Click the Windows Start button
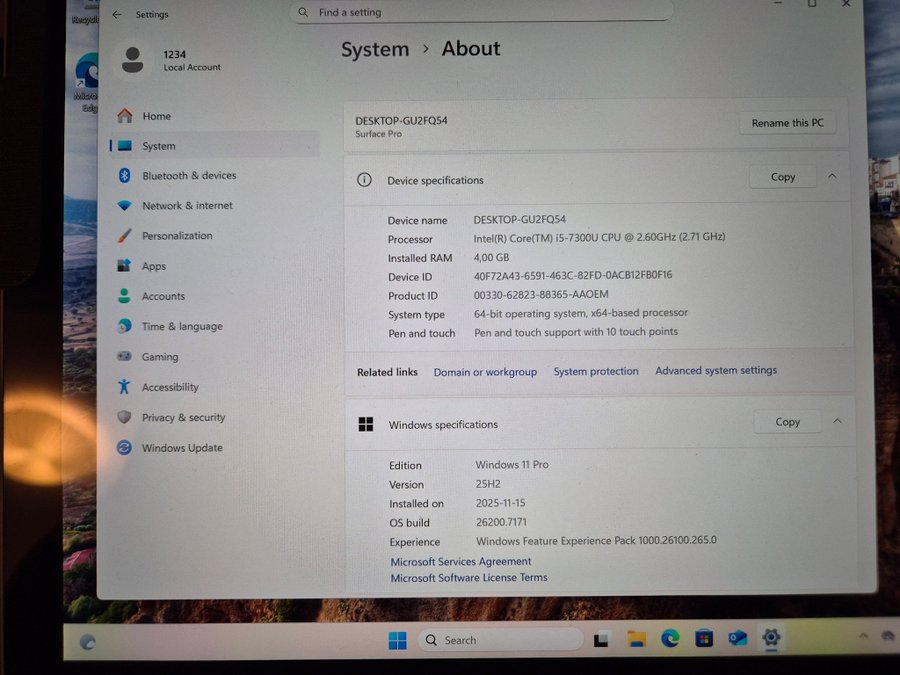The image size is (900, 675). click(x=397, y=641)
